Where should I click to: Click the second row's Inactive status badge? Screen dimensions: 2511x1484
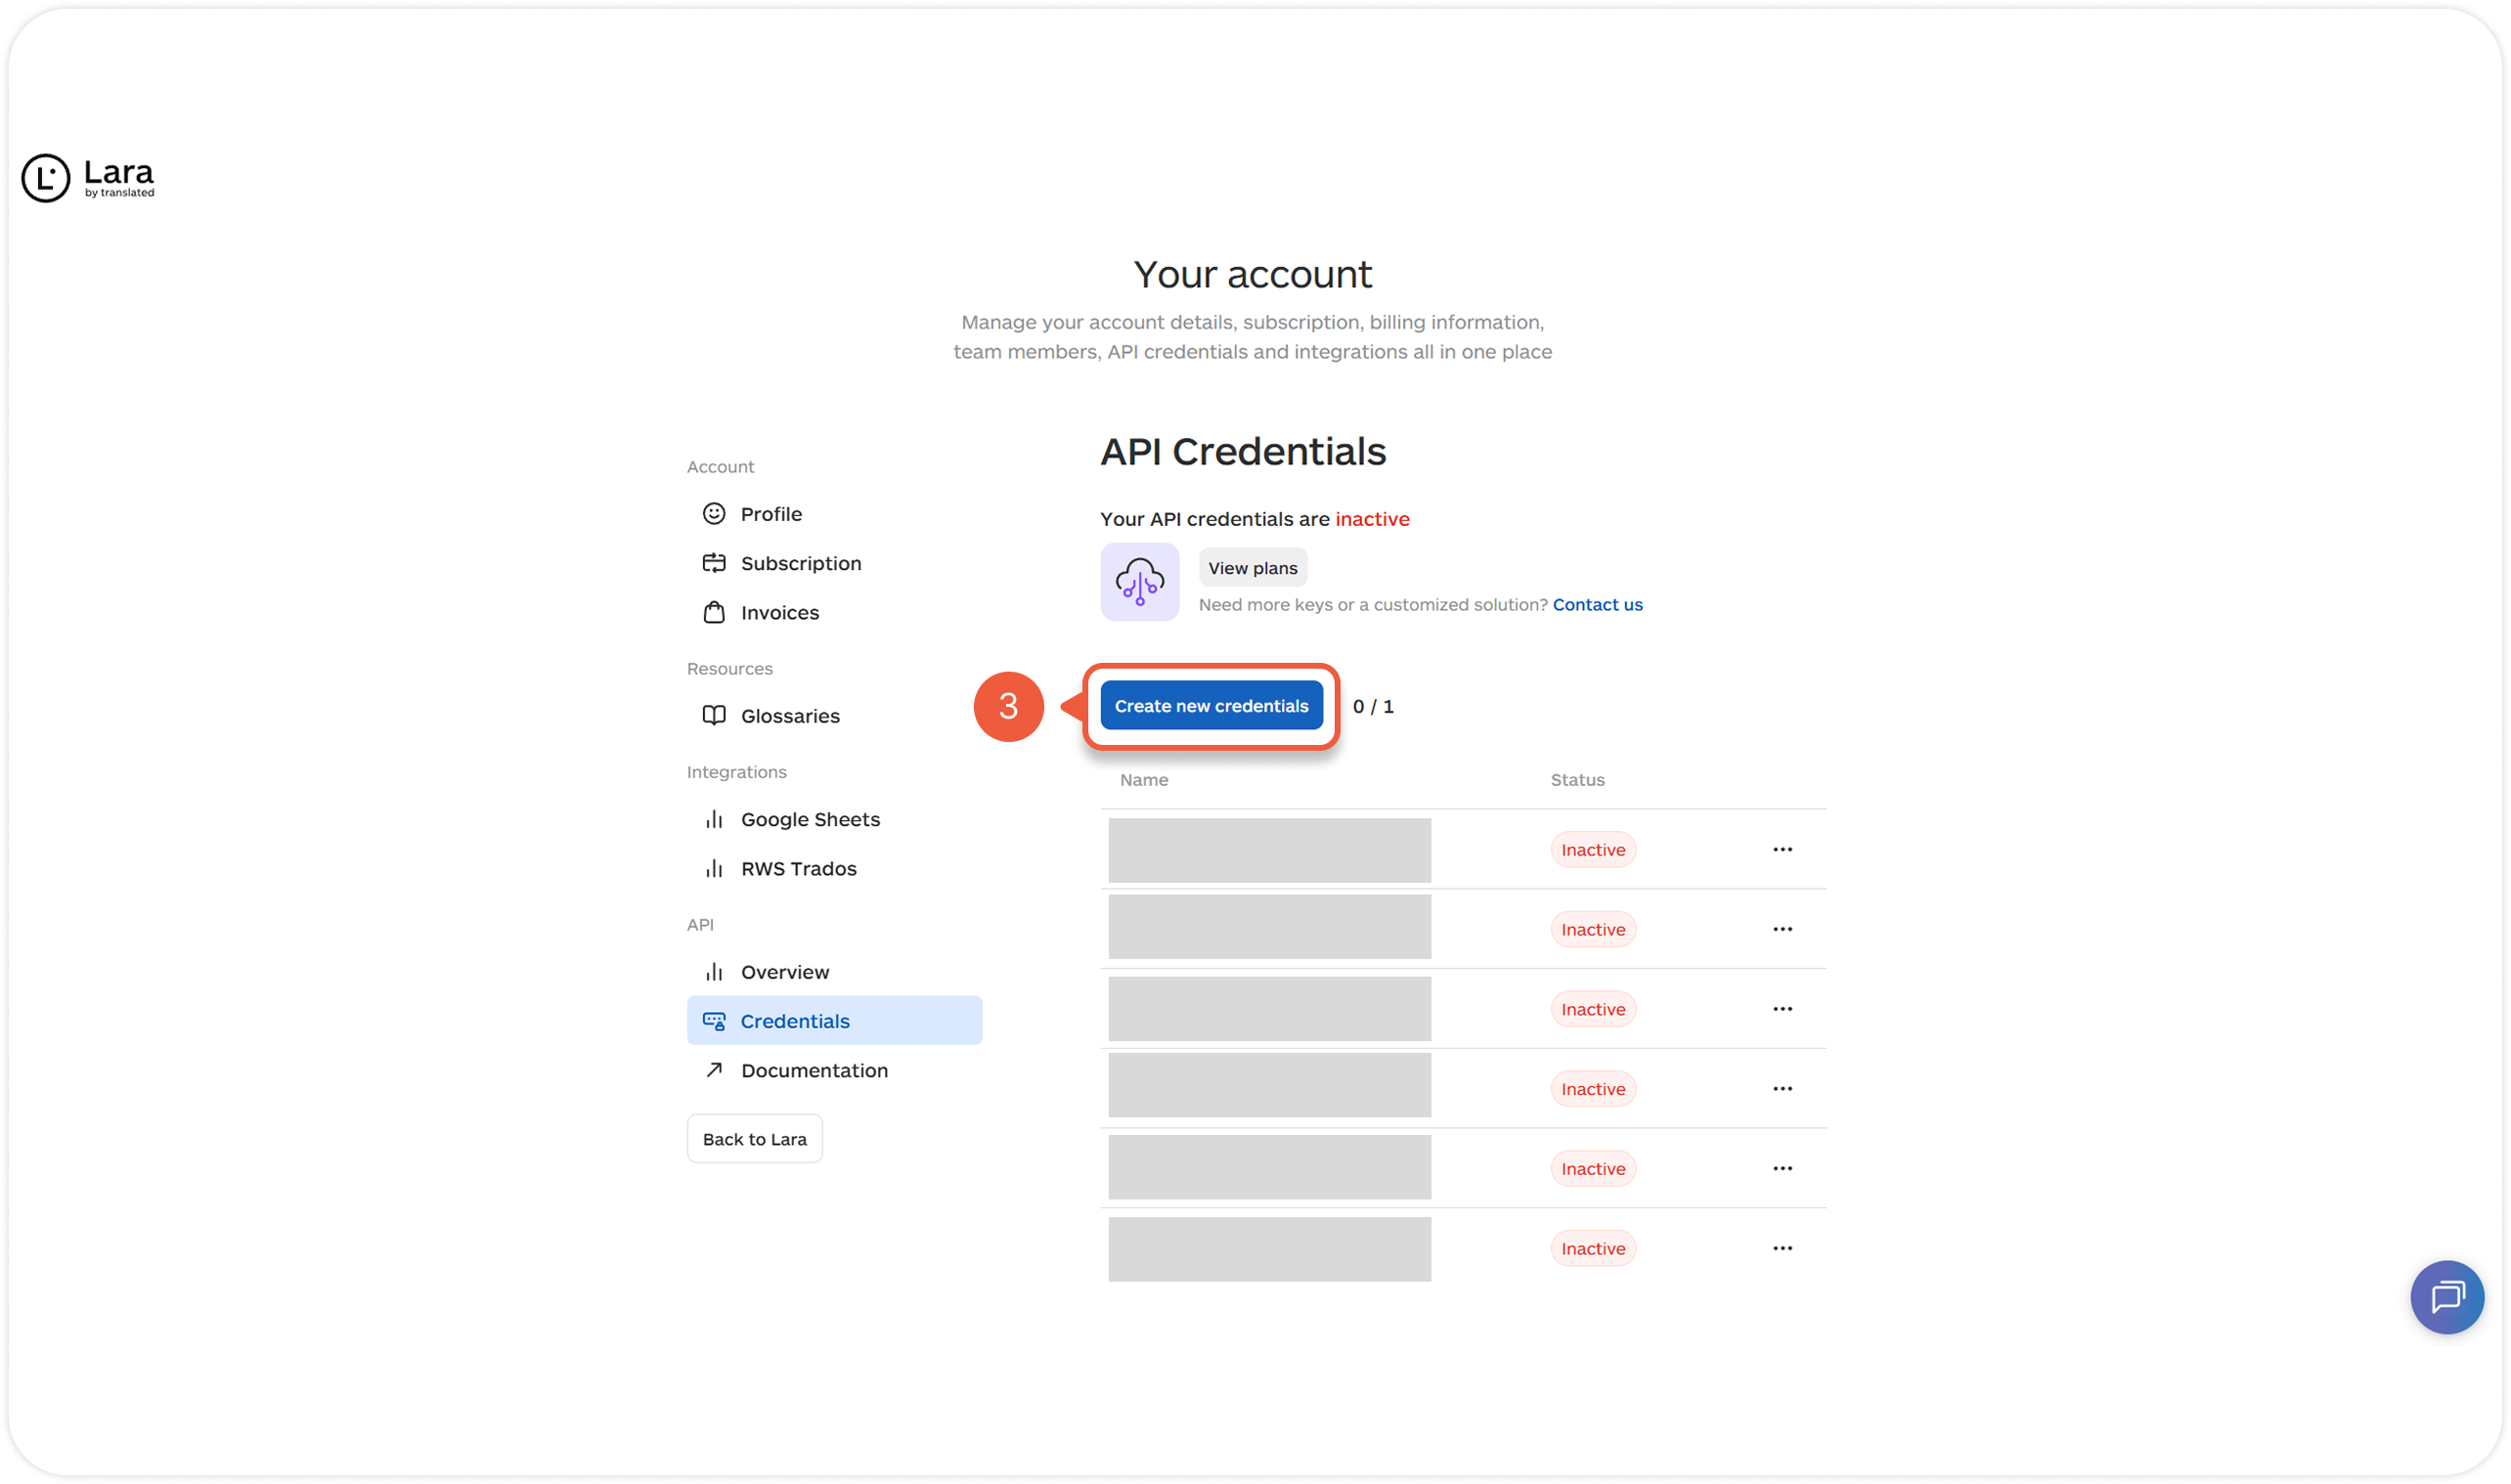[x=1593, y=929]
